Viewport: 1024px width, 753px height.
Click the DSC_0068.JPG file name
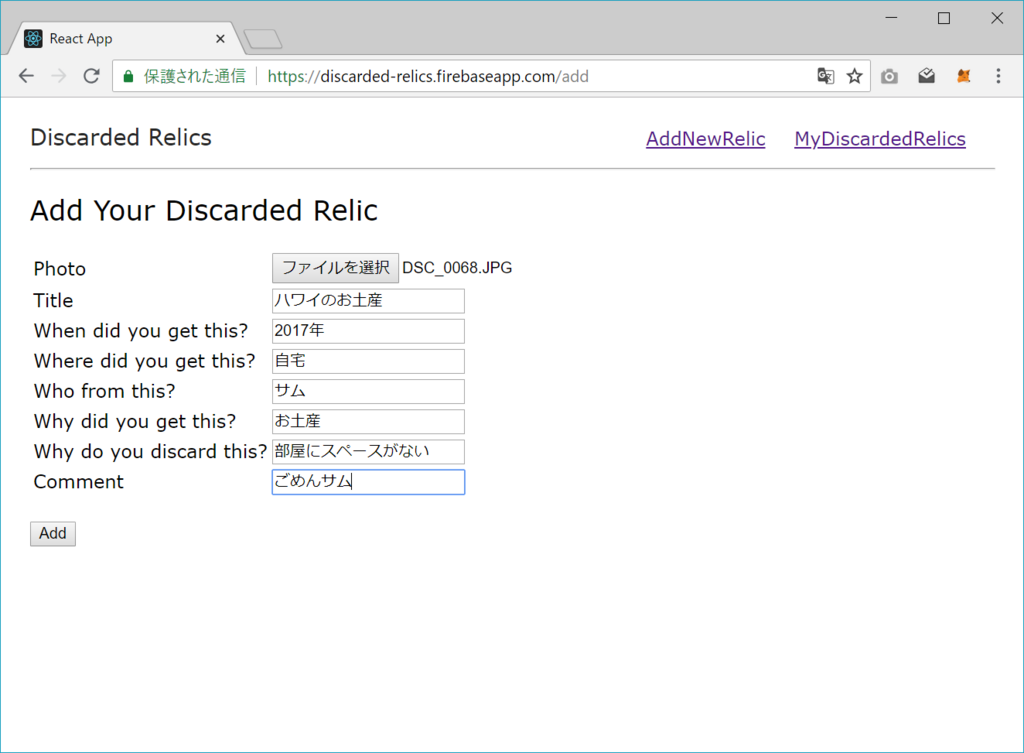457,268
